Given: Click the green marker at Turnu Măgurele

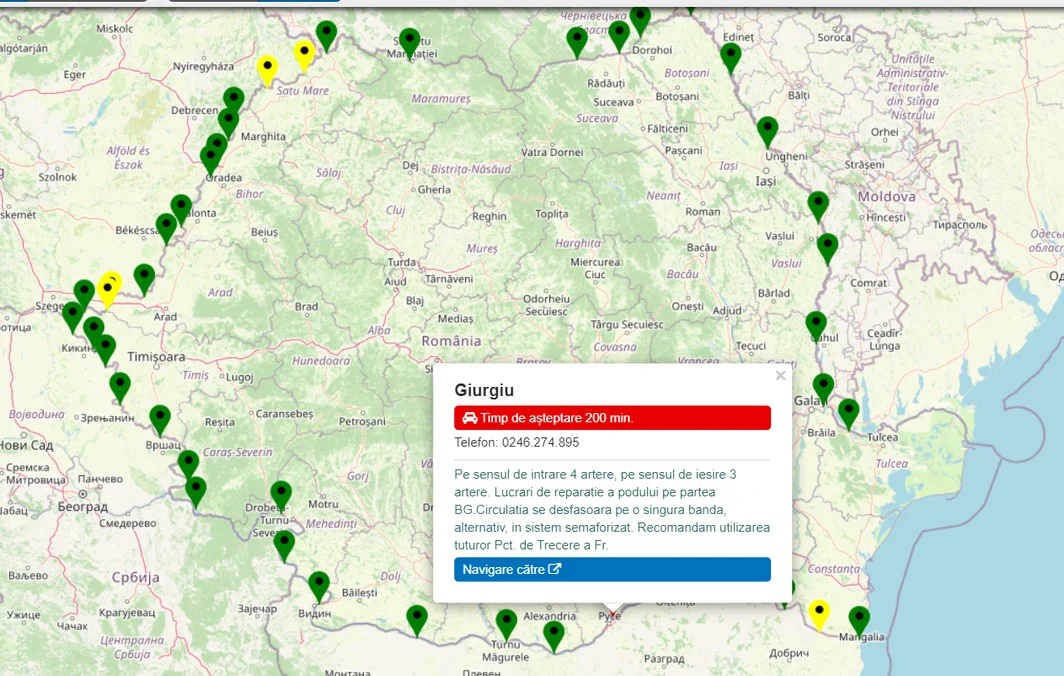Looking at the screenshot, I should coord(506,626).
